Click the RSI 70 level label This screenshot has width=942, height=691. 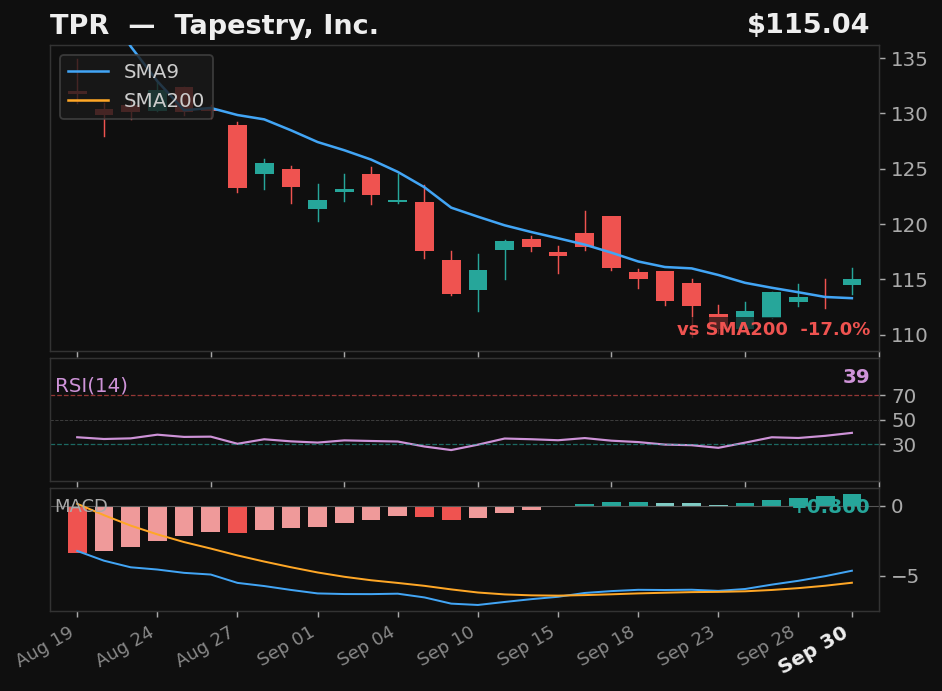[x=904, y=396]
